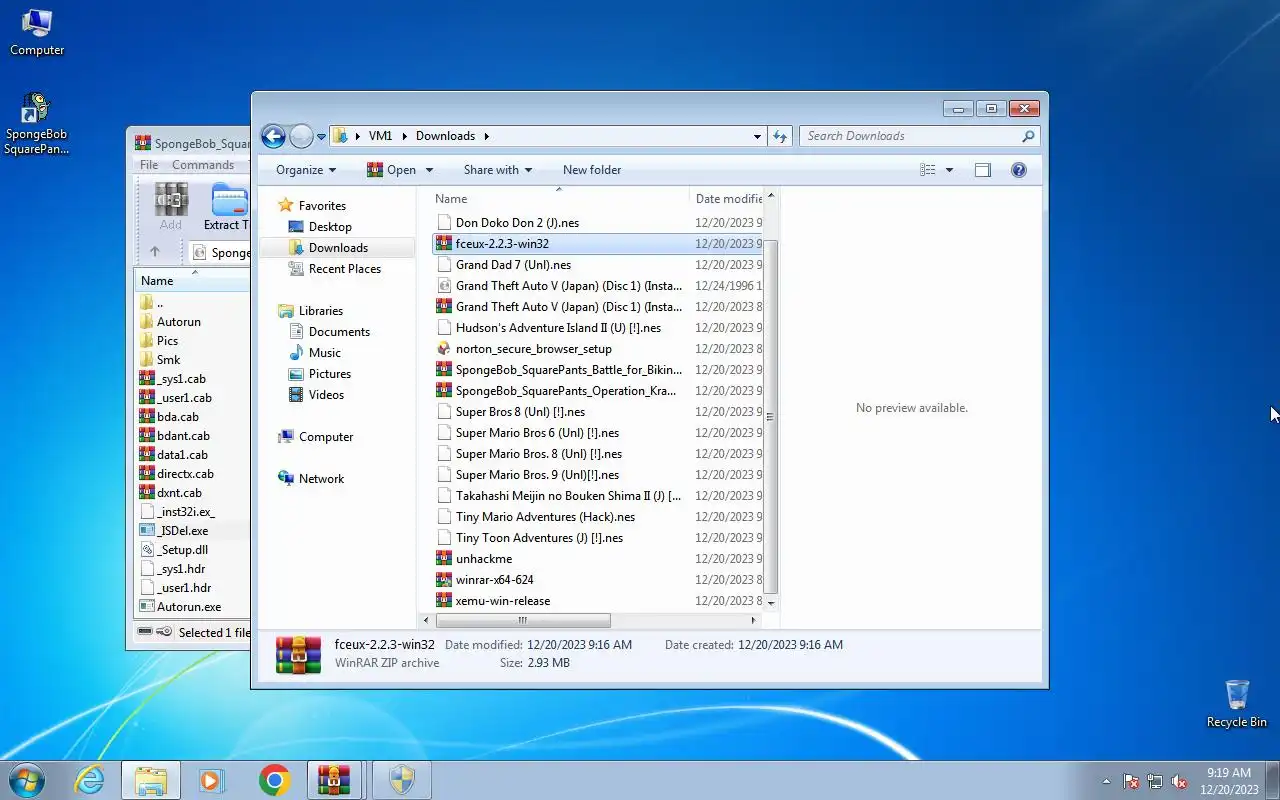The width and height of the screenshot is (1280, 800).
Task: Click the SpongeBob SquarePants desktop shortcut
Action: pyautogui.click(x=37, y=124)
